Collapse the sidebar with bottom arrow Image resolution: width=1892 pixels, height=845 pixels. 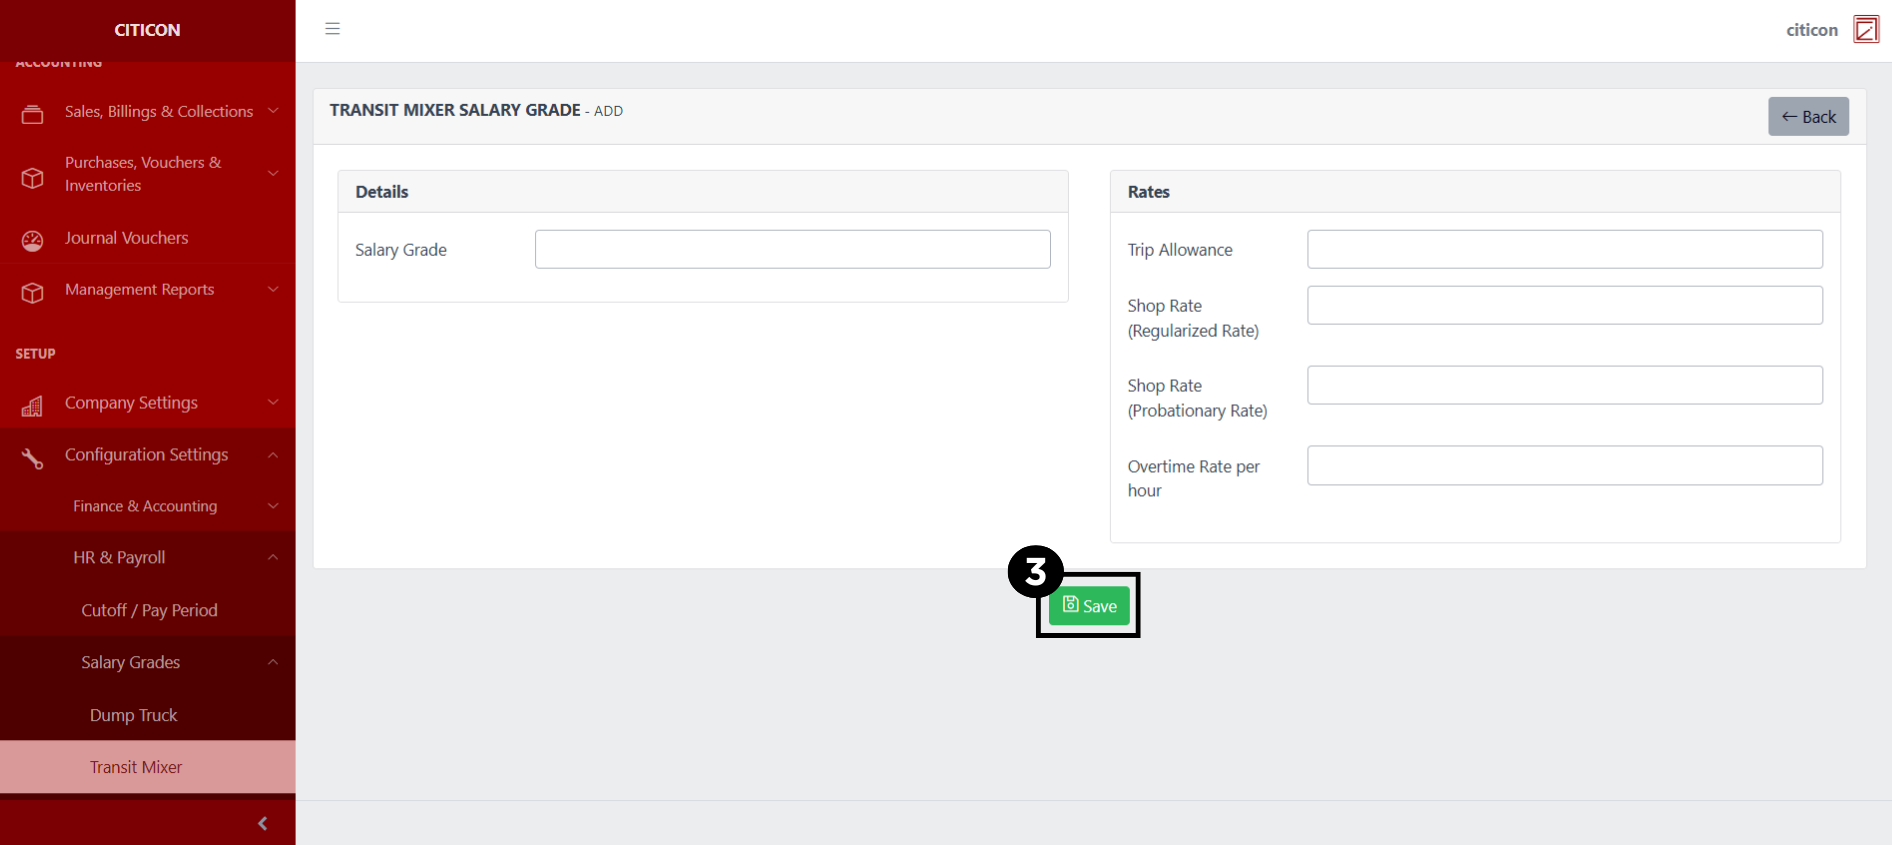pos(262,823)
